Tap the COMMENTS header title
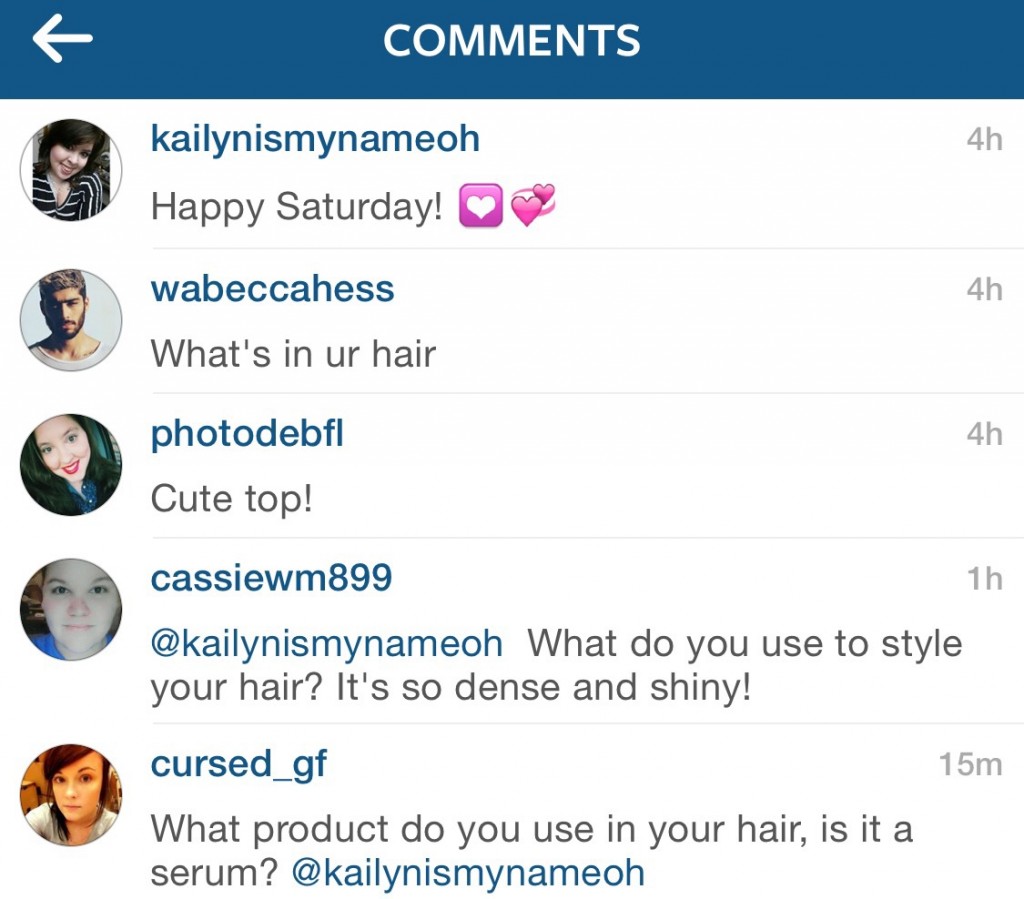 [512, 40]
